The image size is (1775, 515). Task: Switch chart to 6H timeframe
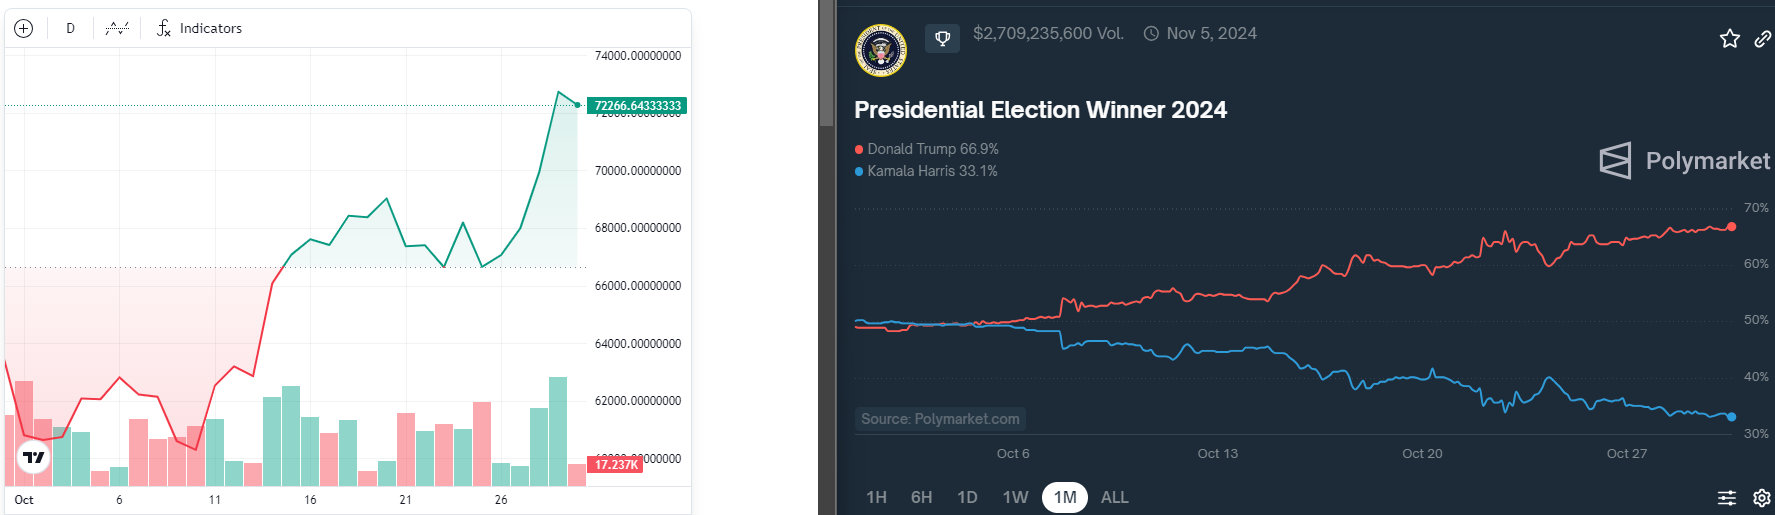[x=921, y=497]
